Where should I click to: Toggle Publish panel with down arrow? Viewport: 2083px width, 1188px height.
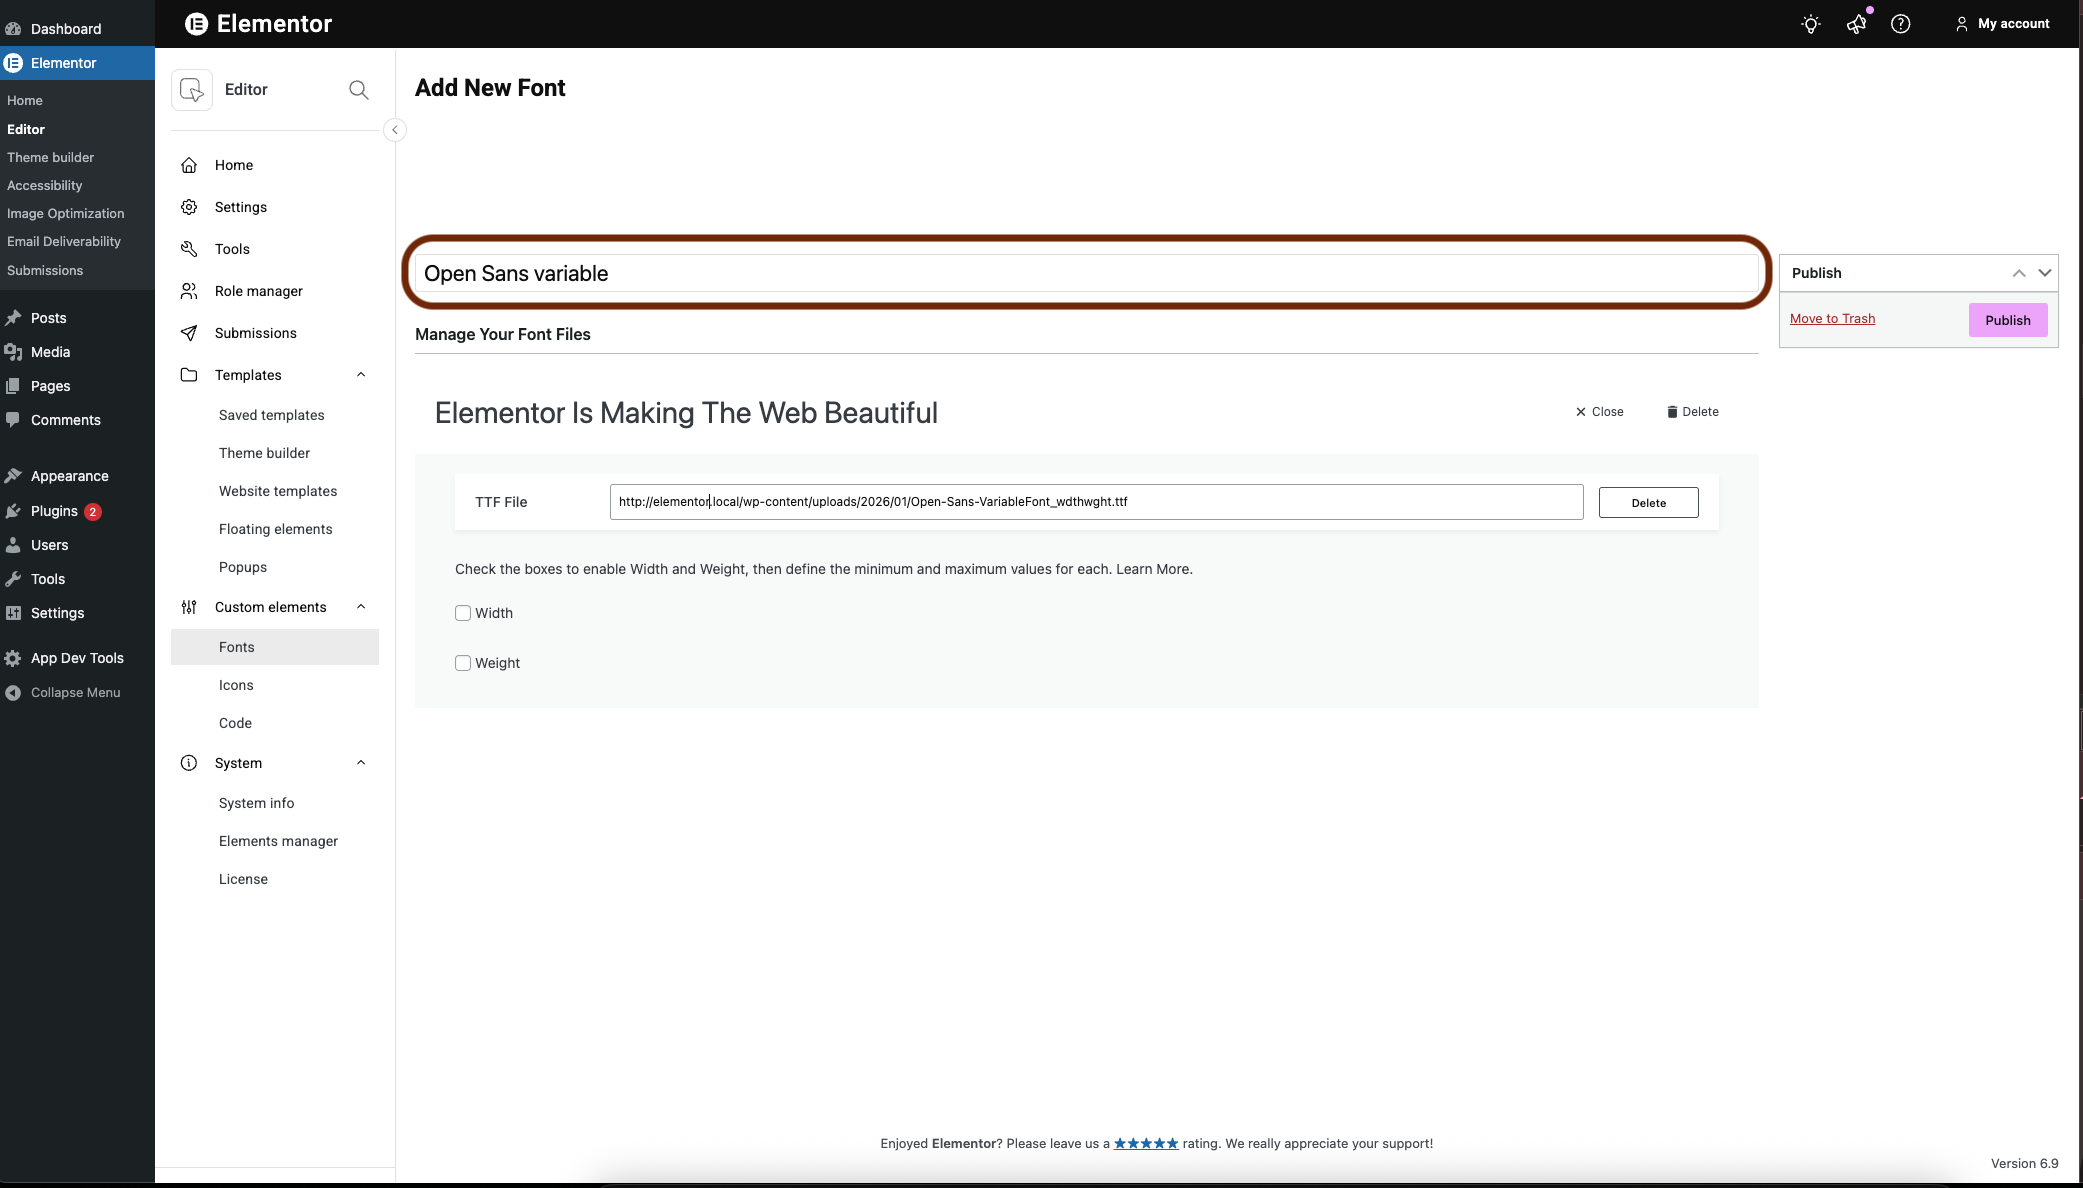click(2044, 273)
